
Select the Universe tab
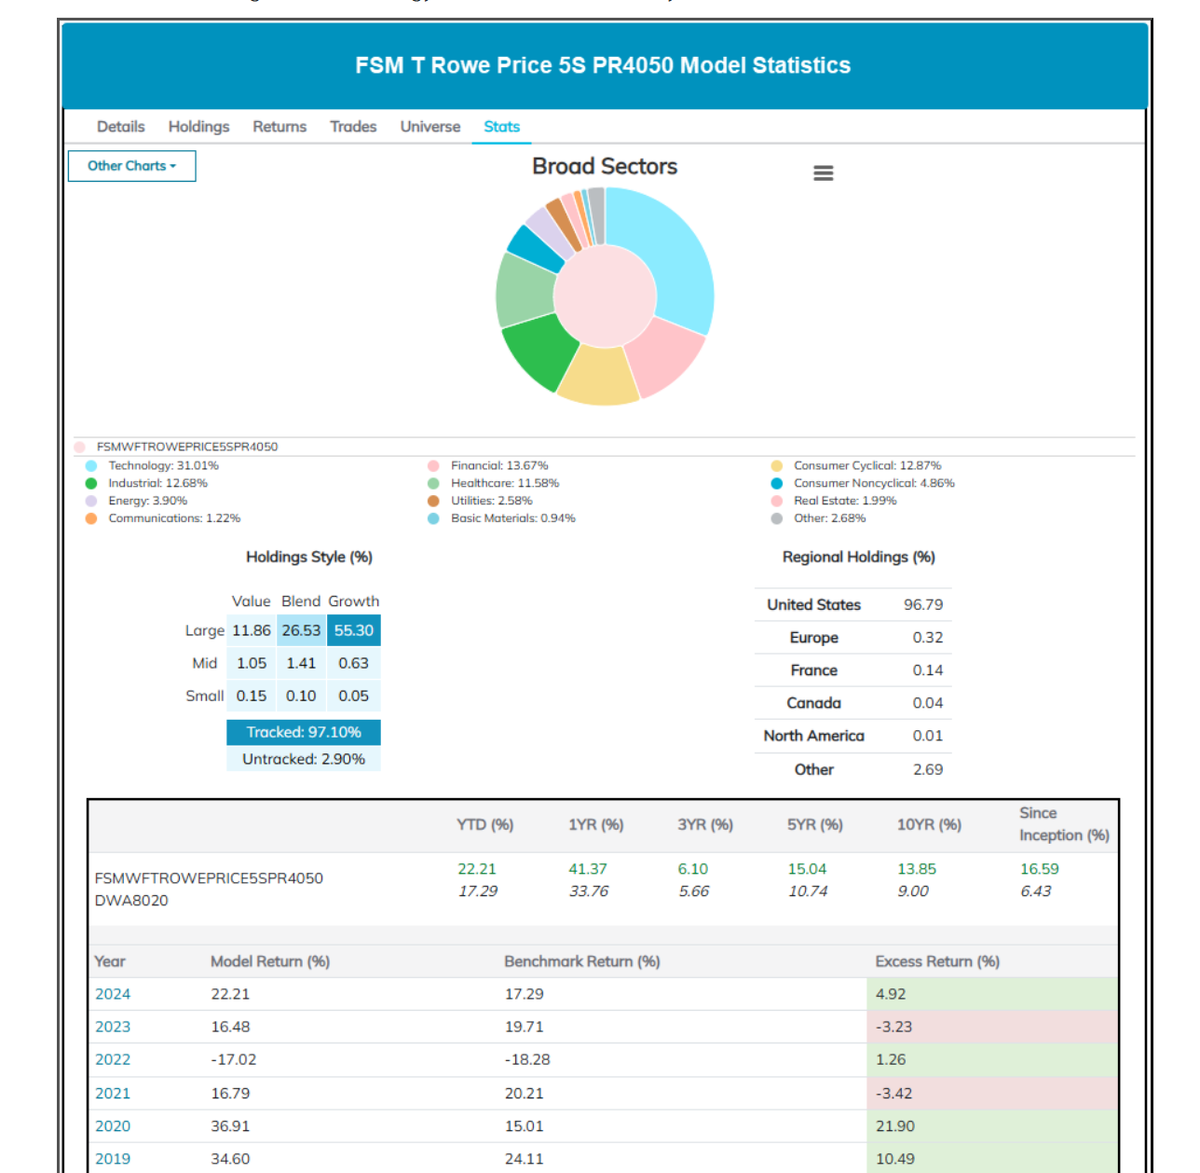tap(430, 127)
